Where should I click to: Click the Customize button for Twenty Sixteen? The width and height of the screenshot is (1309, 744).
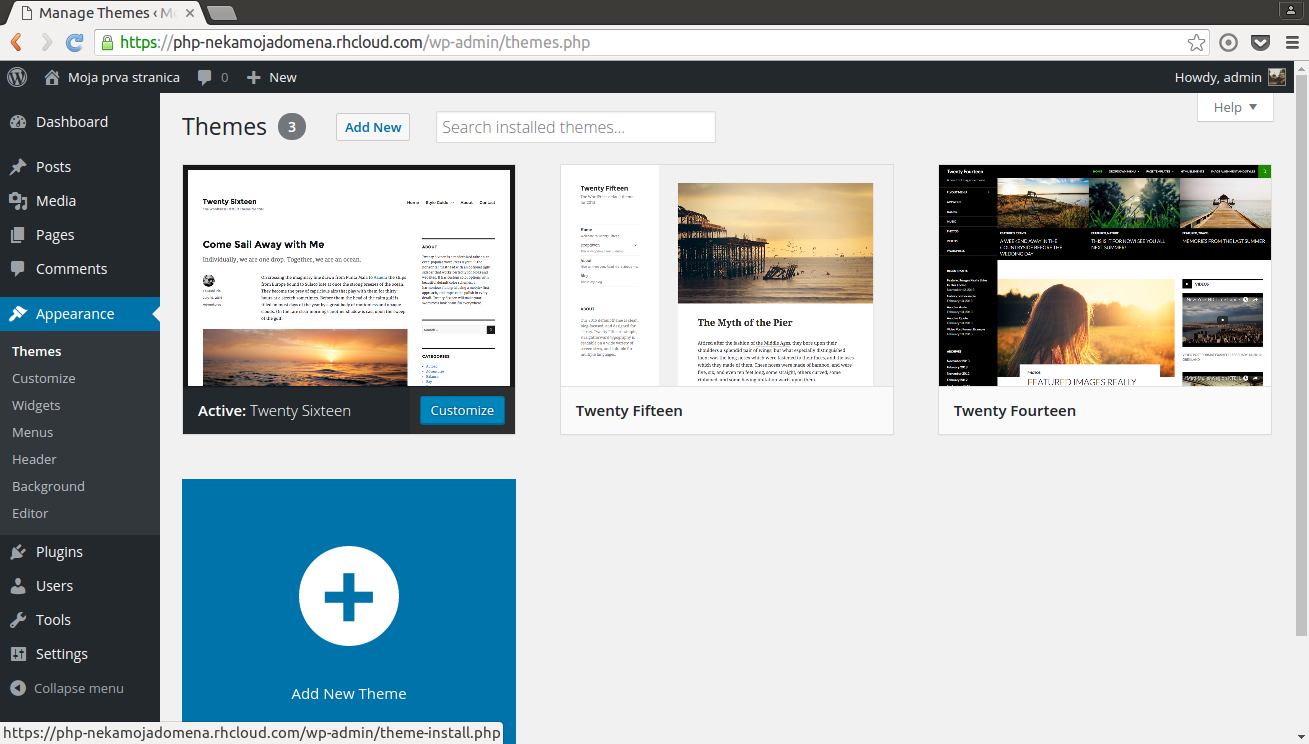click(462, 411)
